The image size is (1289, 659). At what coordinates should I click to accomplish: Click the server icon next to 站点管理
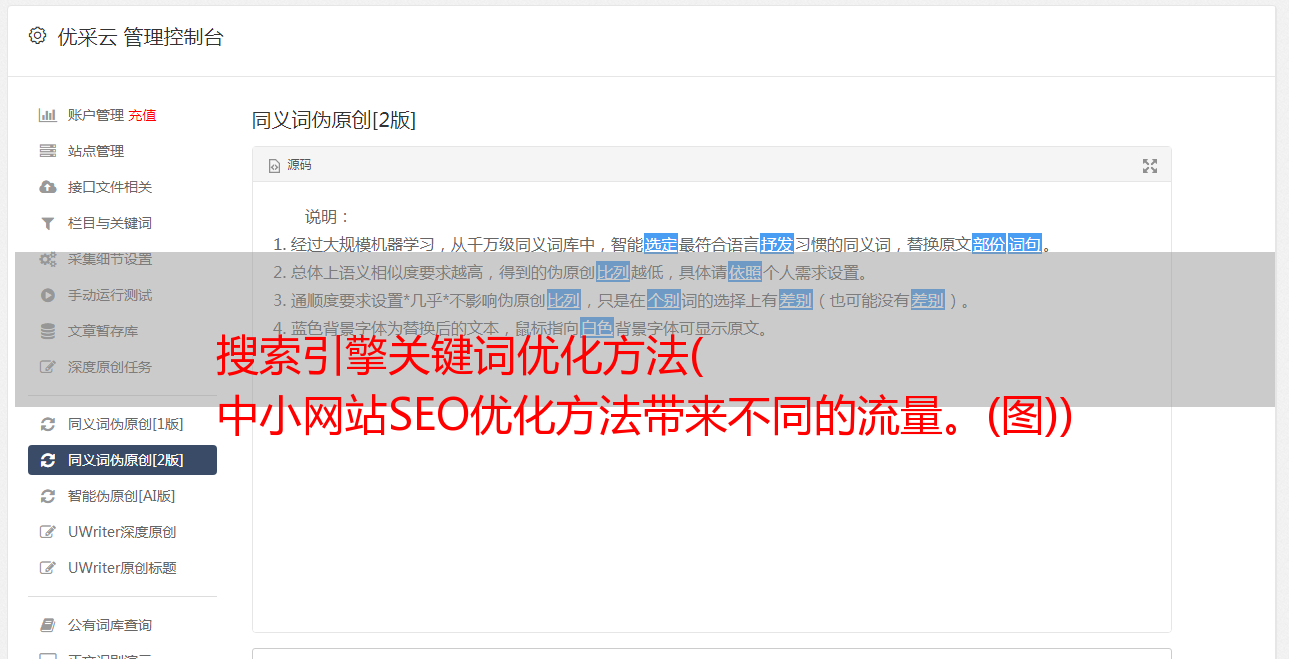(x=47, y=151)
